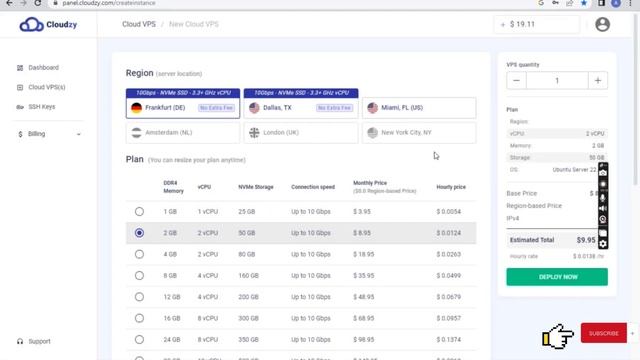Click the Cloud VPS breadcrumb link
Image resolution: width=640 pixels, height=360 pixels.
pos(139,24)
